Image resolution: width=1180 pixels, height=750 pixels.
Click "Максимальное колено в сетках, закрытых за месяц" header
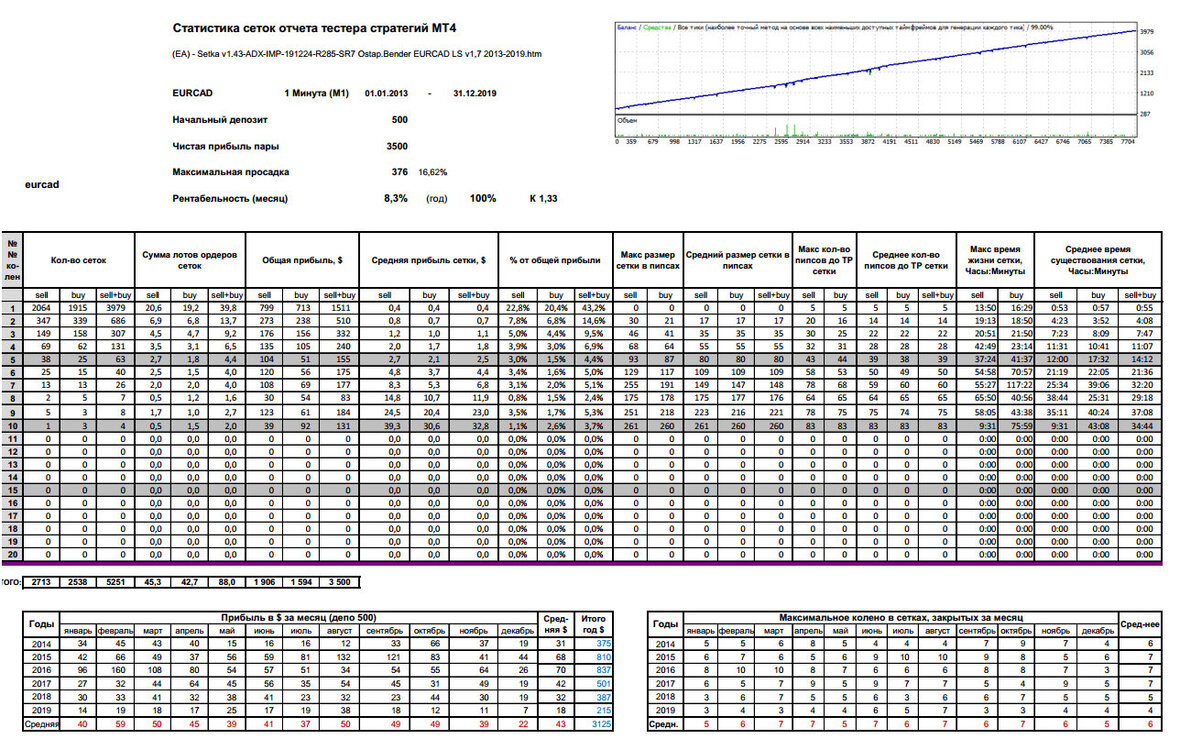901,618
